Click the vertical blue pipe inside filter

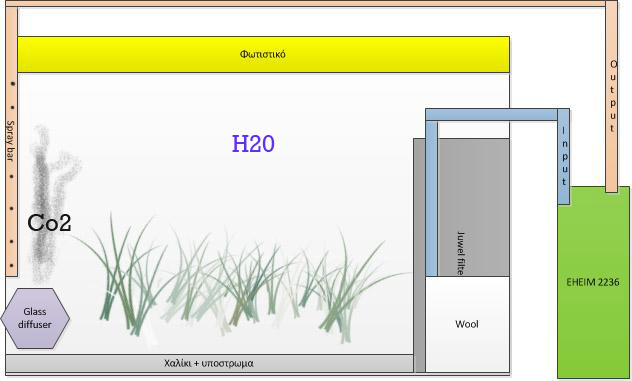coord(432,198)
